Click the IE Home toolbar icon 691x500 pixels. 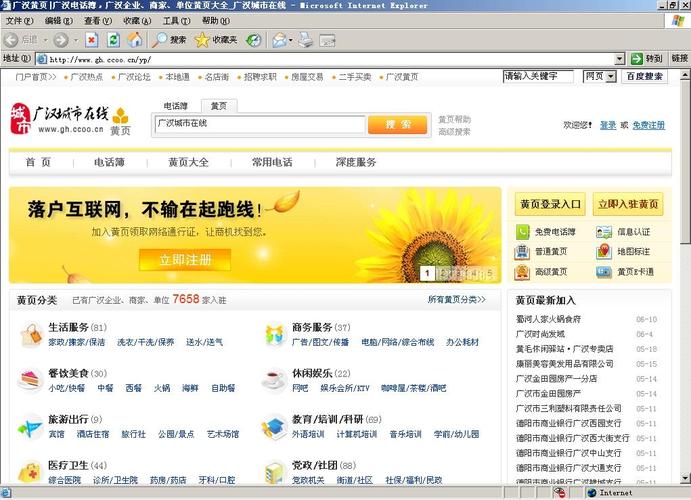point(134,40)
